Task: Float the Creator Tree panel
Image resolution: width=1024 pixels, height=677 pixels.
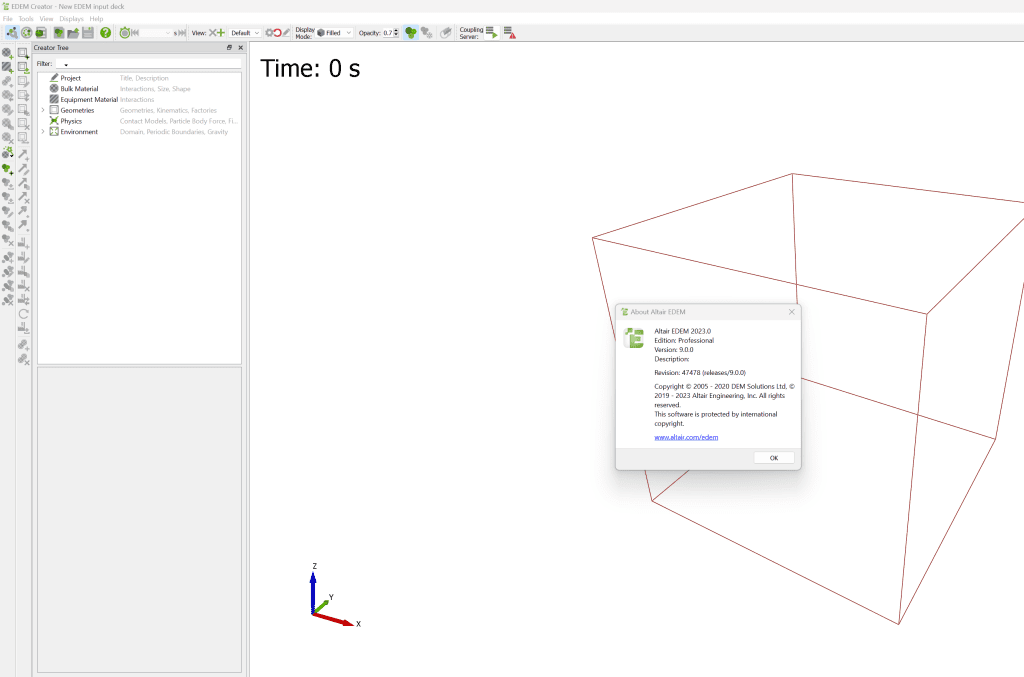Action: (229, 47)
